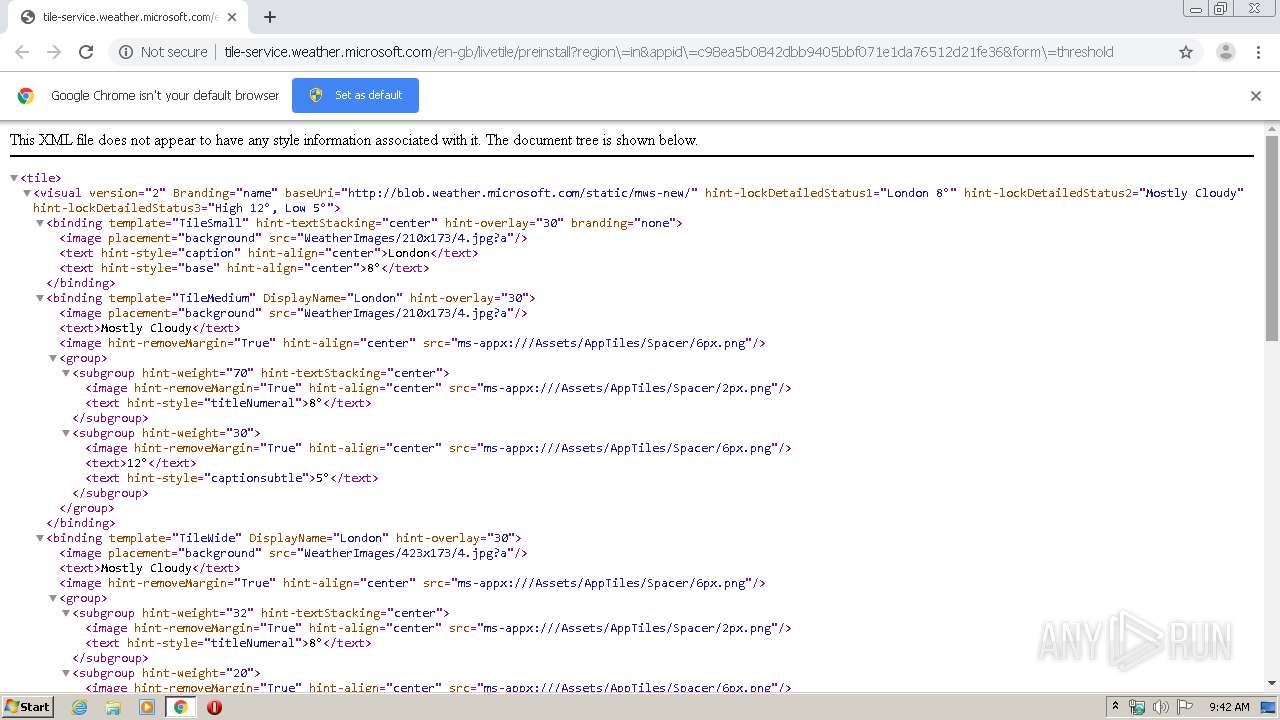Open the Chrome profile avatar
Image resolution: width=1280 pixels, height=720 pixels.
point(1225,52)
